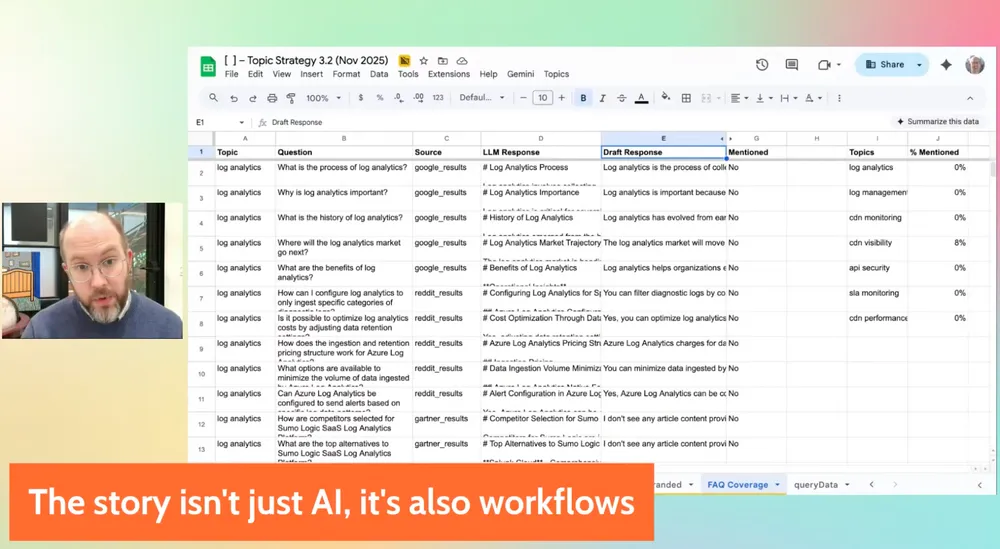This screenshot has width=1000, height=549.
Task: Switch to the queryData sheet tab
Action: [x=815, y=484]
